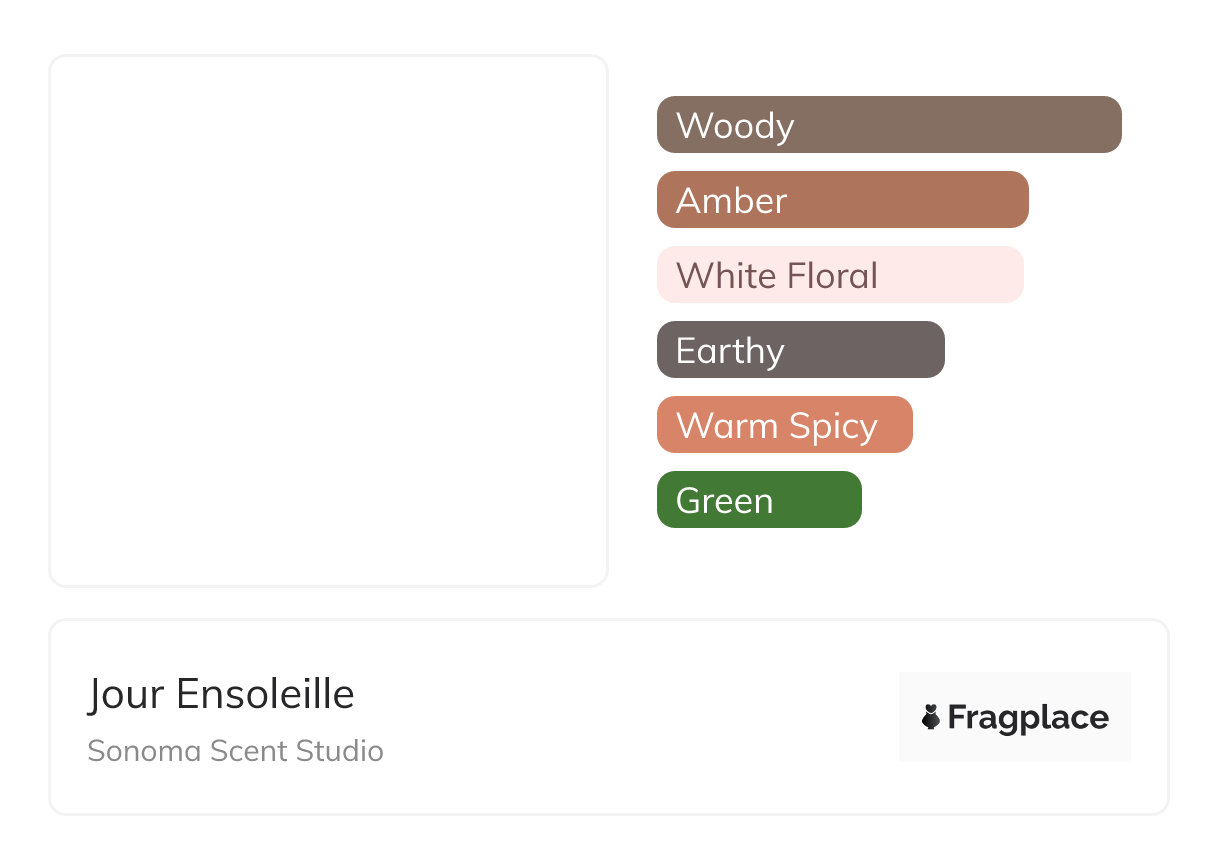This screenshot has height=864, width=1218.
Task: Open the Fragplace wordmark logo
Action: click(1028, 718)
